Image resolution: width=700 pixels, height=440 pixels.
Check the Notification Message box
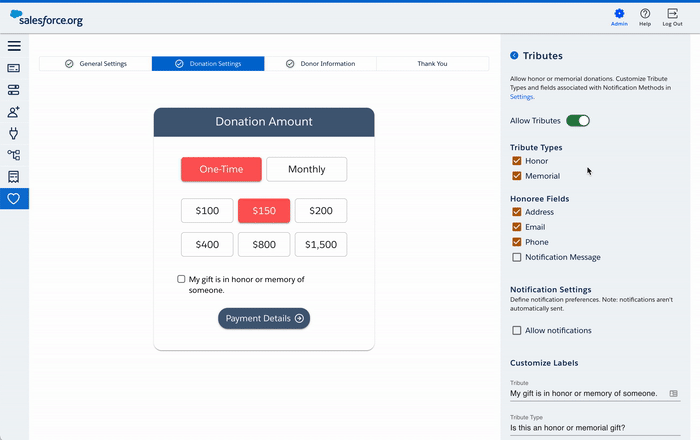pos(517,257)
